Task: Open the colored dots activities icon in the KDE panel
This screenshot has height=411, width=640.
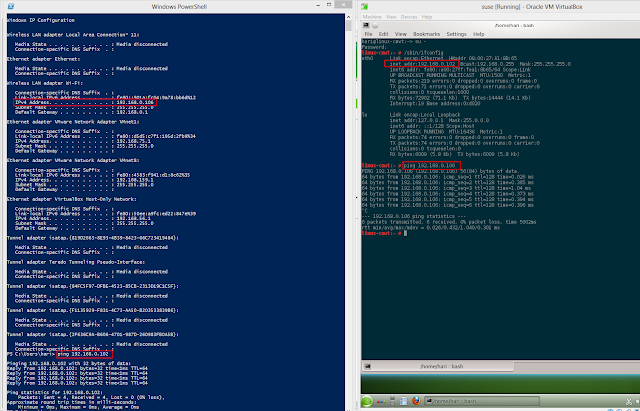Action: pyautogui.click(x=381, y=402)
